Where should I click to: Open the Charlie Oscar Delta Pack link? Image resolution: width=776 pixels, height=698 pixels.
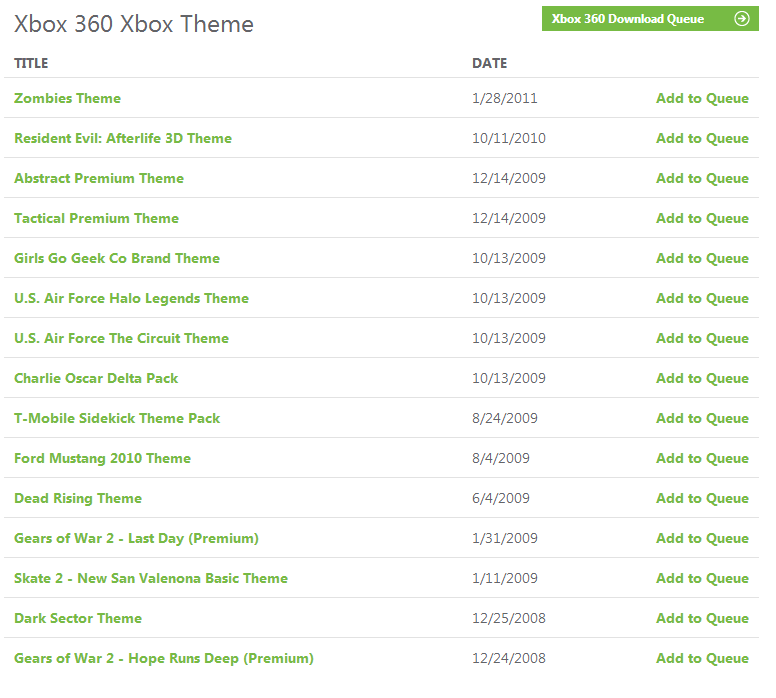tap(96, 379)
